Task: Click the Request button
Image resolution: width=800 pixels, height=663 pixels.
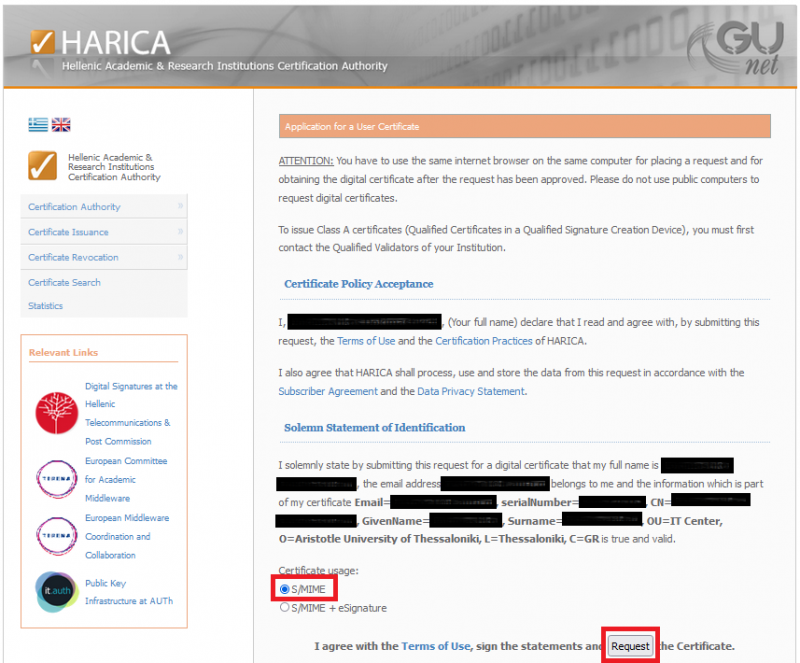Action: (630, 646)
